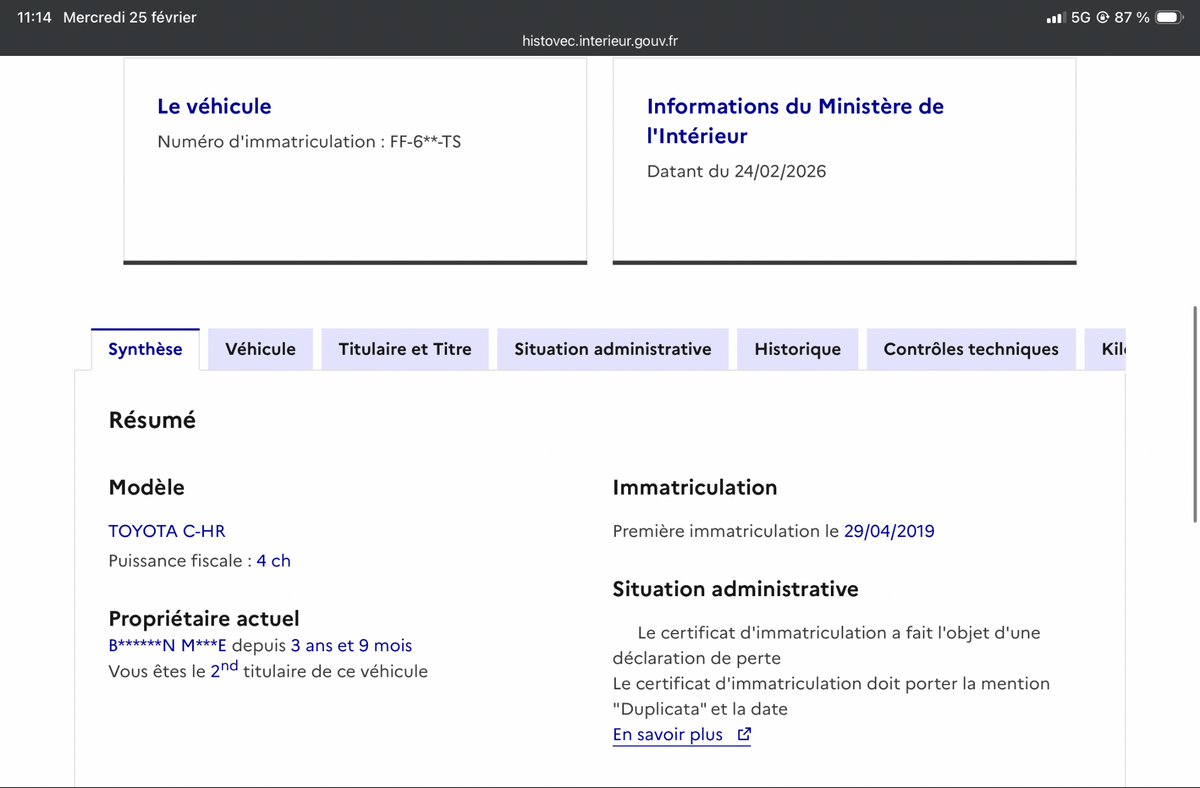Open the Historique tab
The image size is (1200, 788).
pyautogui.click(x=797, y=349)
